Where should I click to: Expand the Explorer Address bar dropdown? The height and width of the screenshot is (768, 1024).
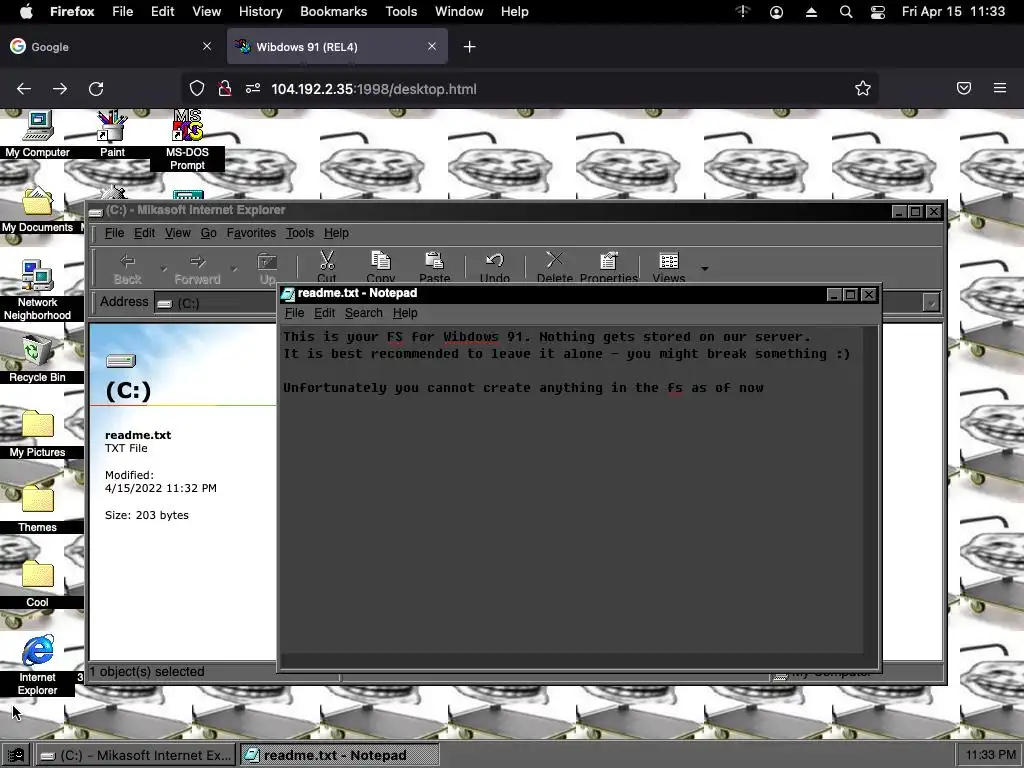(x=931, y=302)
